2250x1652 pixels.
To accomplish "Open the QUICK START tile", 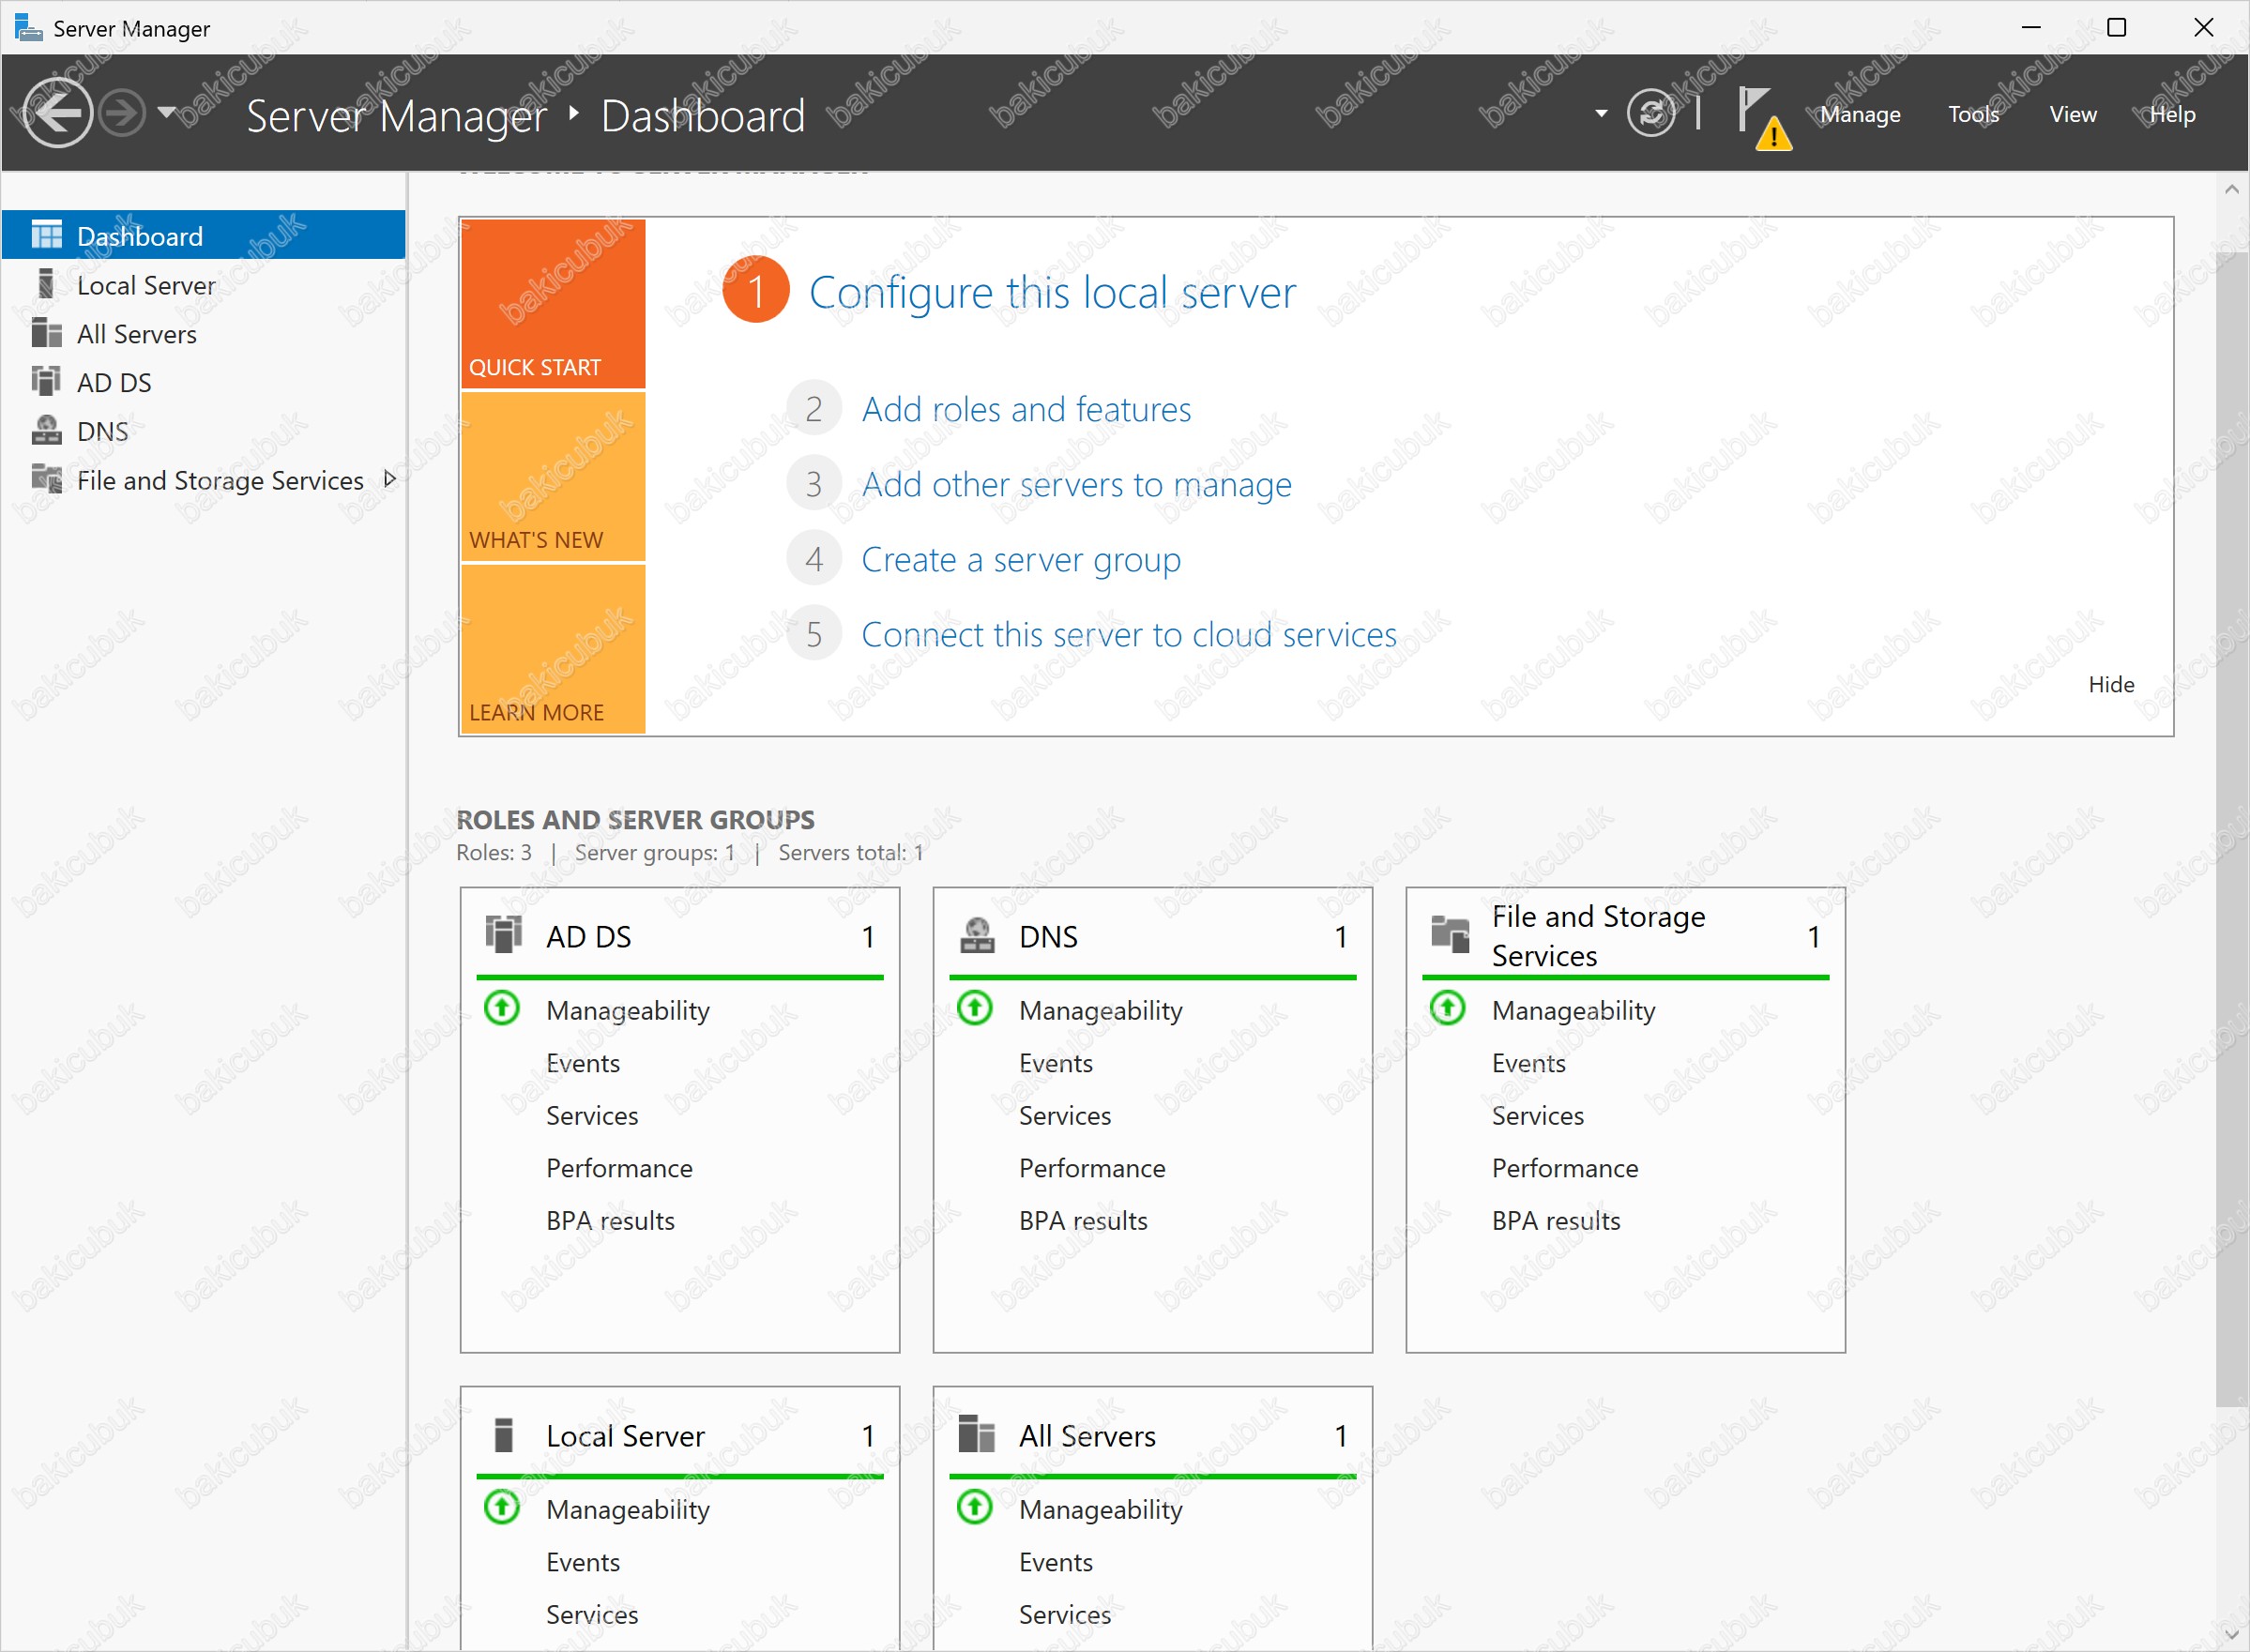I will [x=553, y=303].
